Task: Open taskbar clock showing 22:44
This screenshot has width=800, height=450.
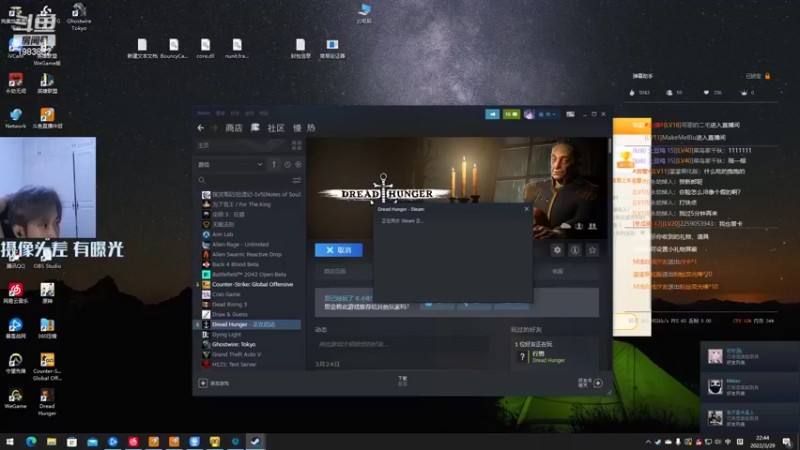Action: coord(762,441)
